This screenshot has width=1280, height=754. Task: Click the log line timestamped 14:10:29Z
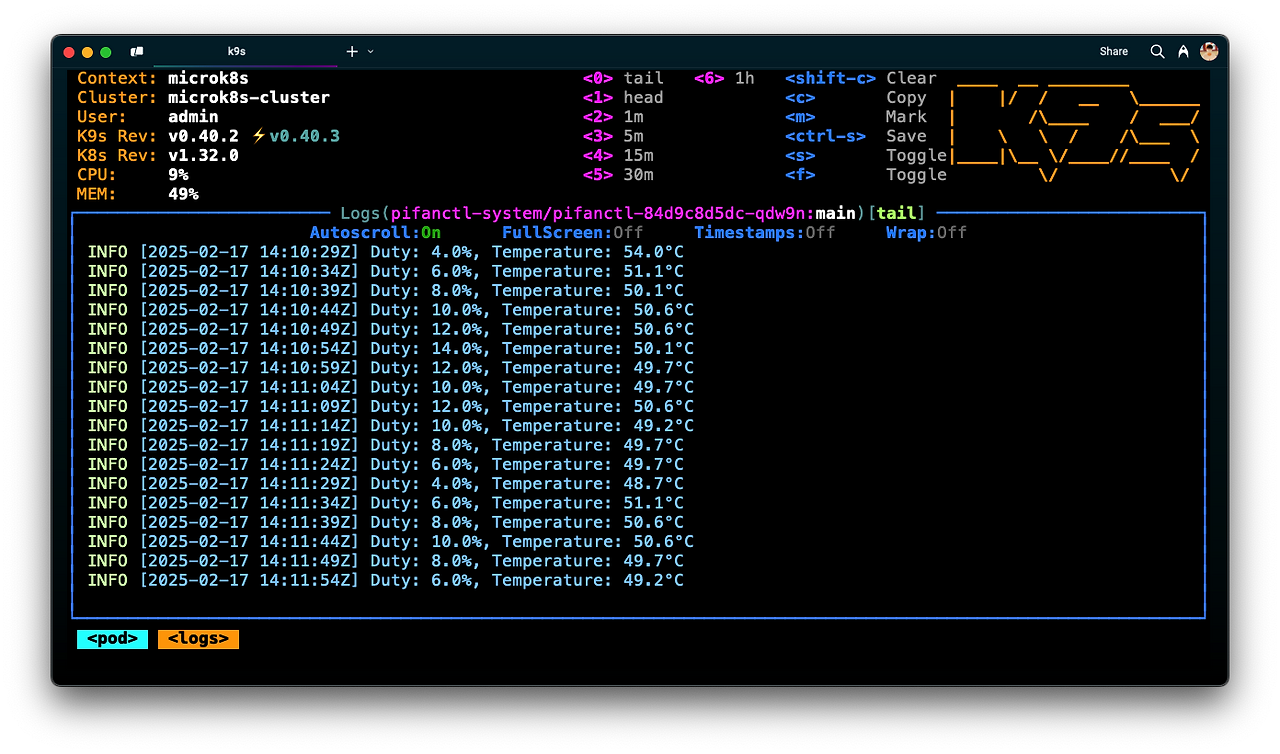point(386,252)
